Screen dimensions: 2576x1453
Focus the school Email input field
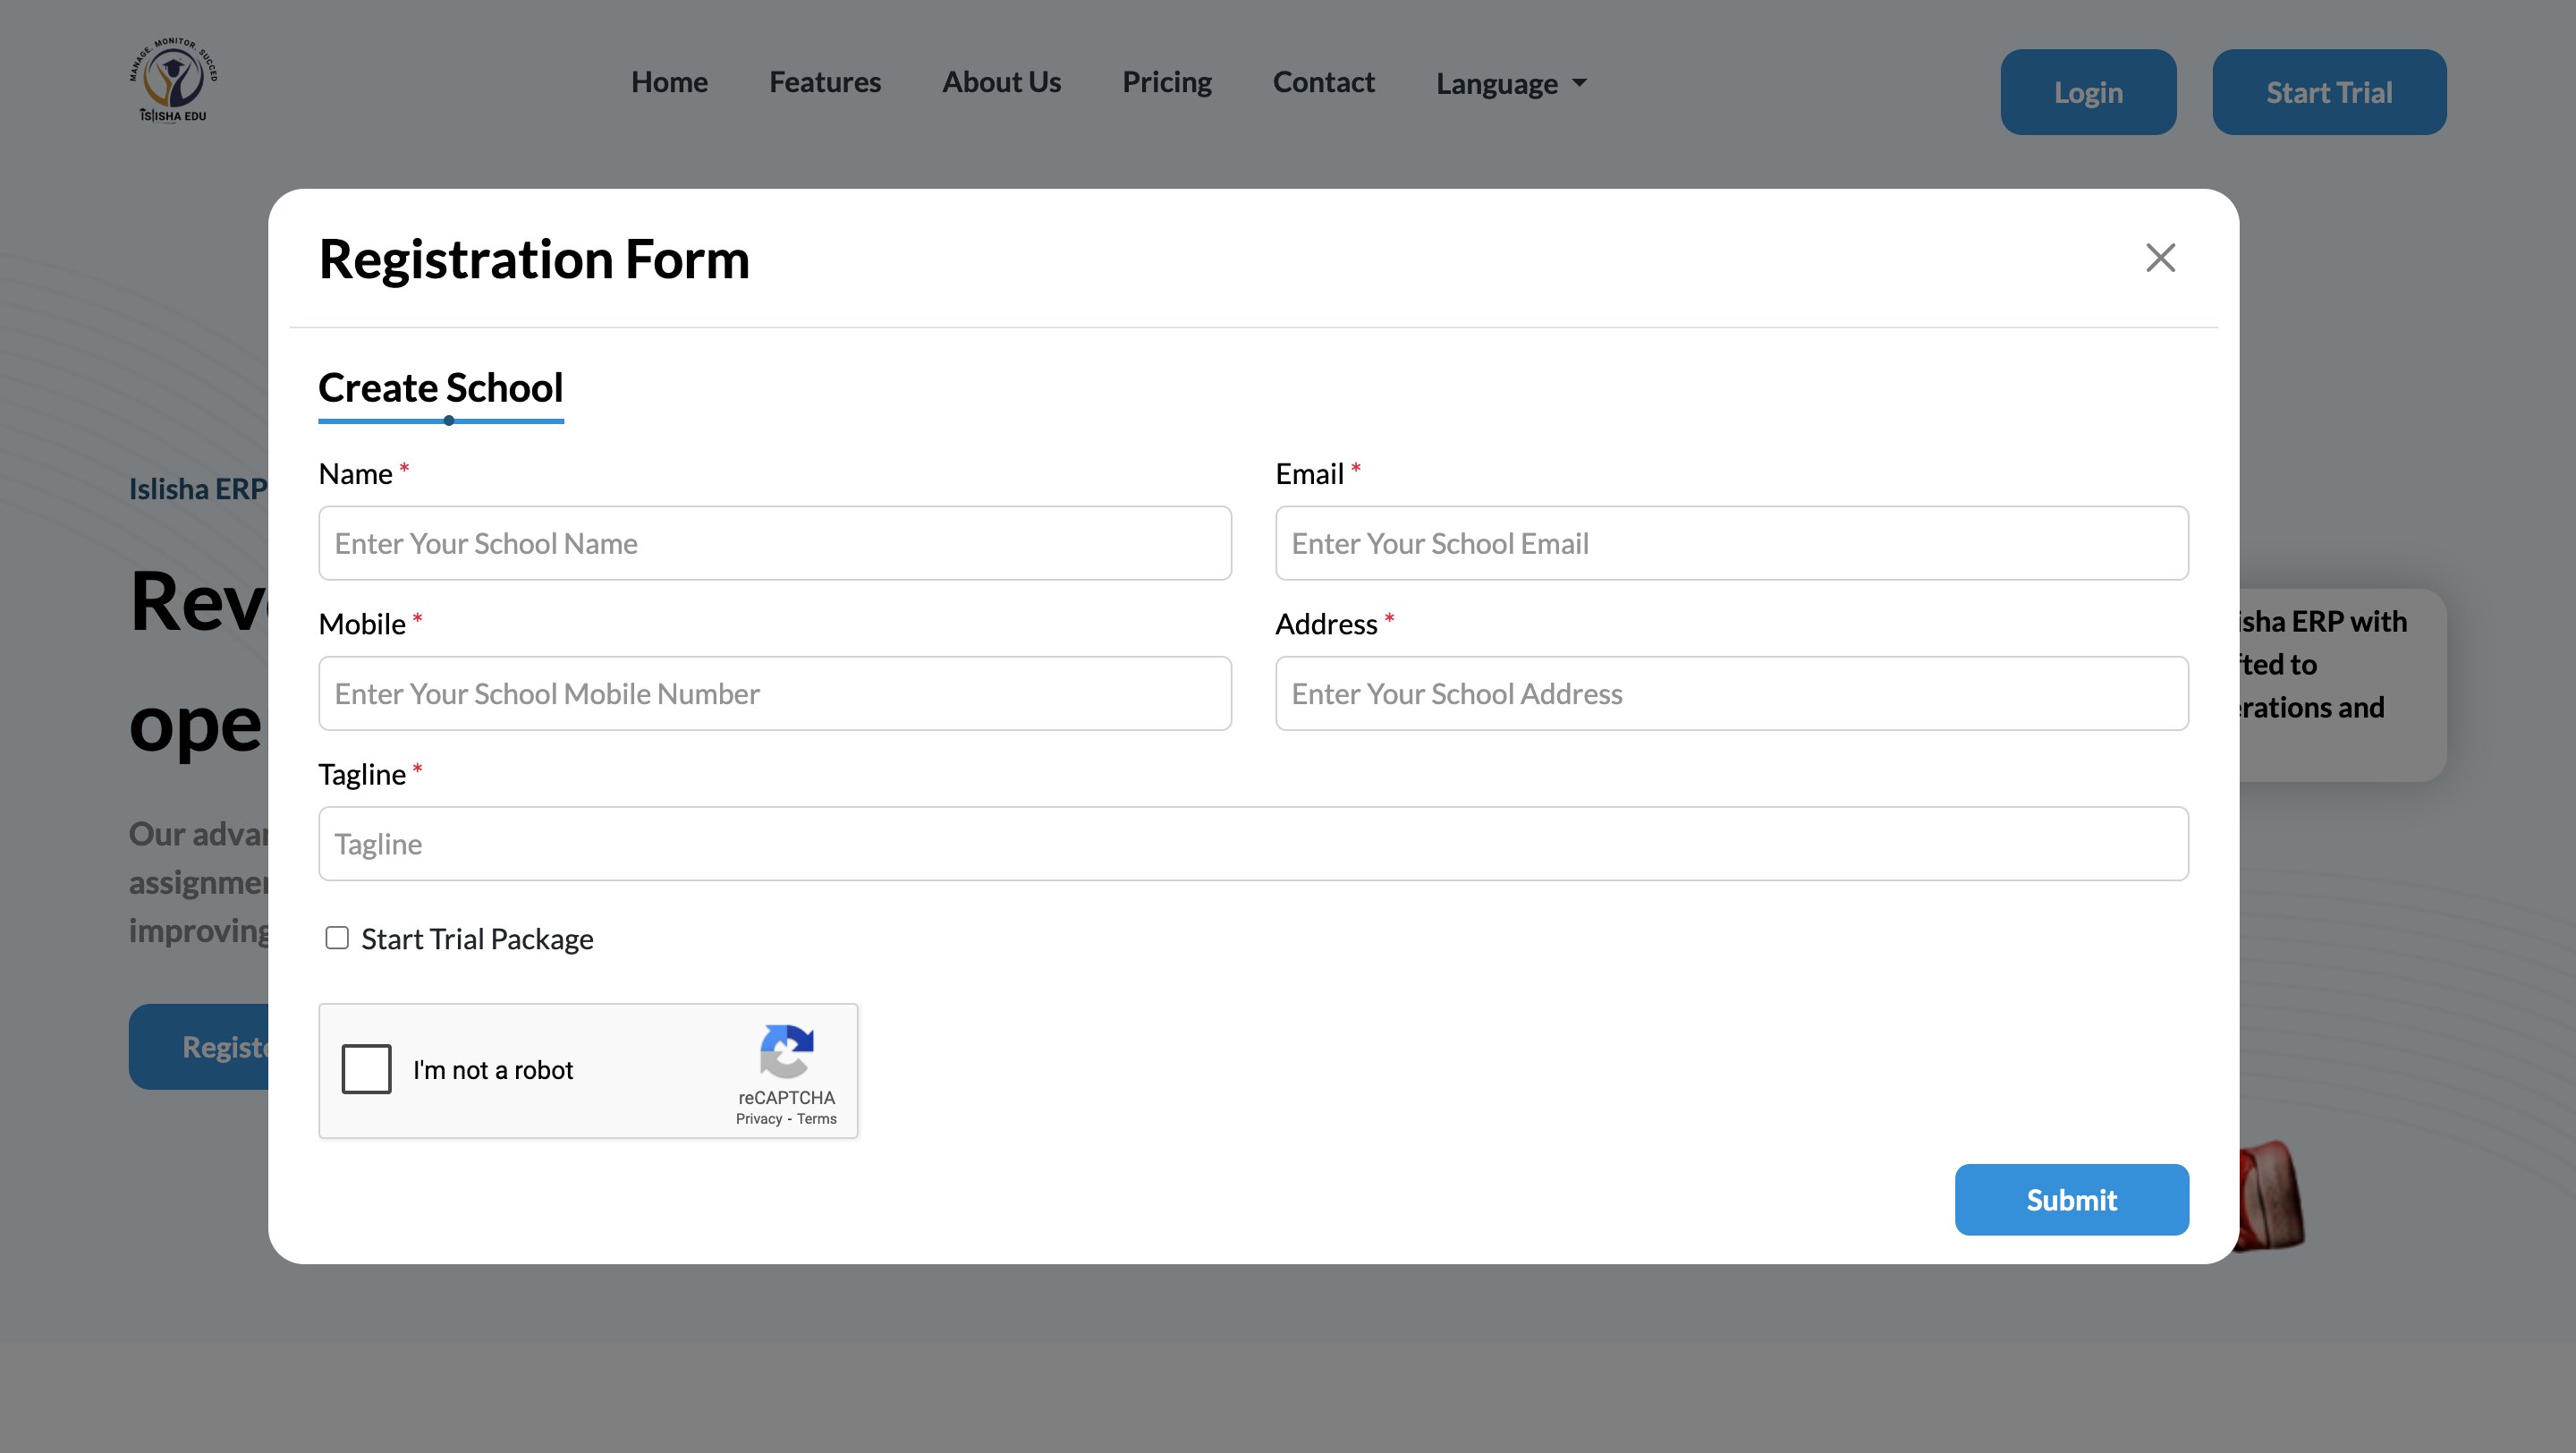[x=1732, y=543]
